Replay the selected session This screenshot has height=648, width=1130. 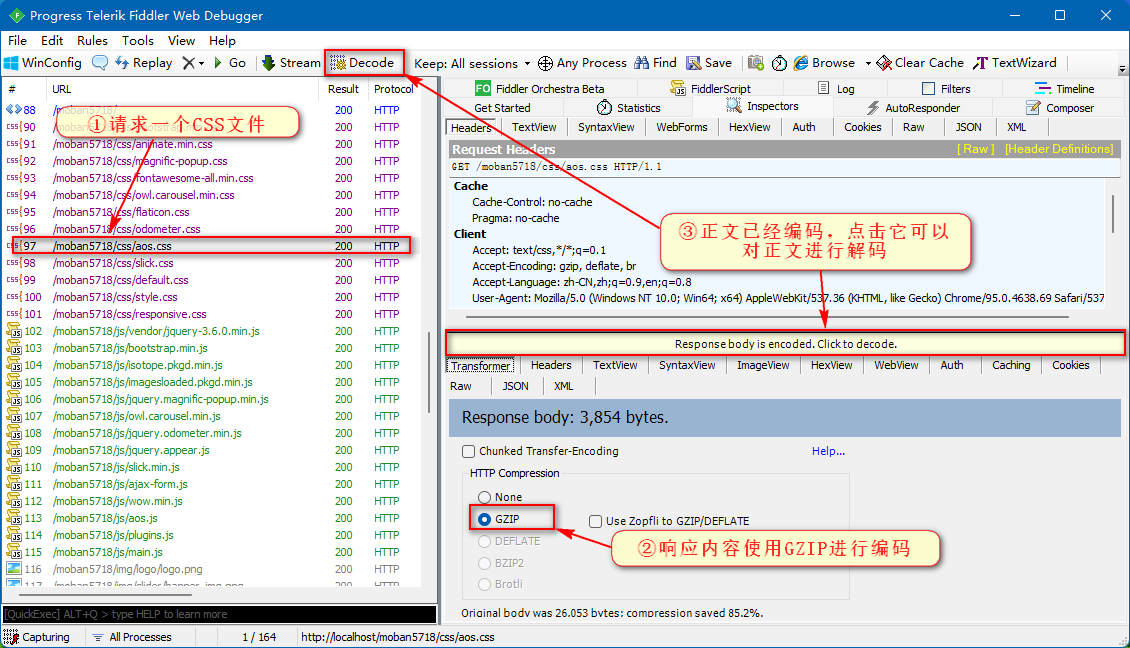click(x=143, y=63)
